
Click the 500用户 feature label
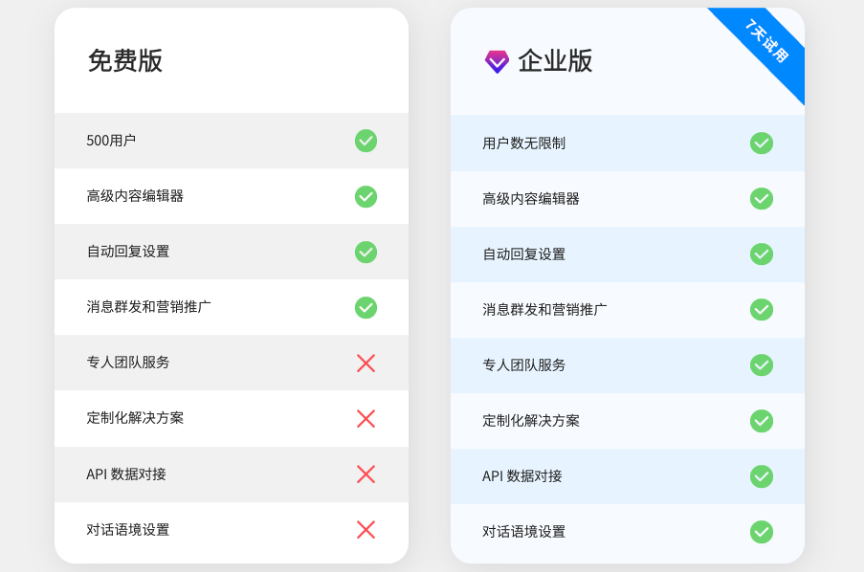tap(111, 141)
